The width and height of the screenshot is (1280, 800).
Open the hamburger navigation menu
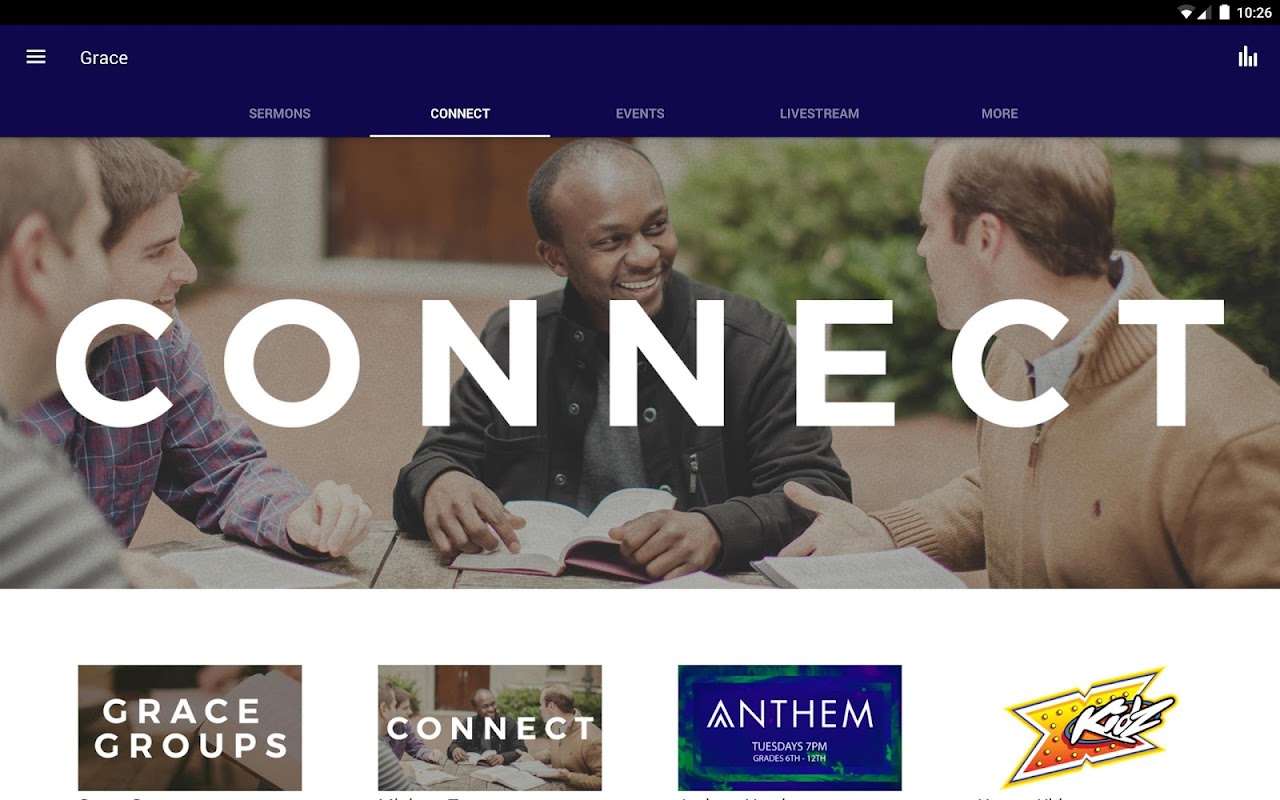click(36, 57)
